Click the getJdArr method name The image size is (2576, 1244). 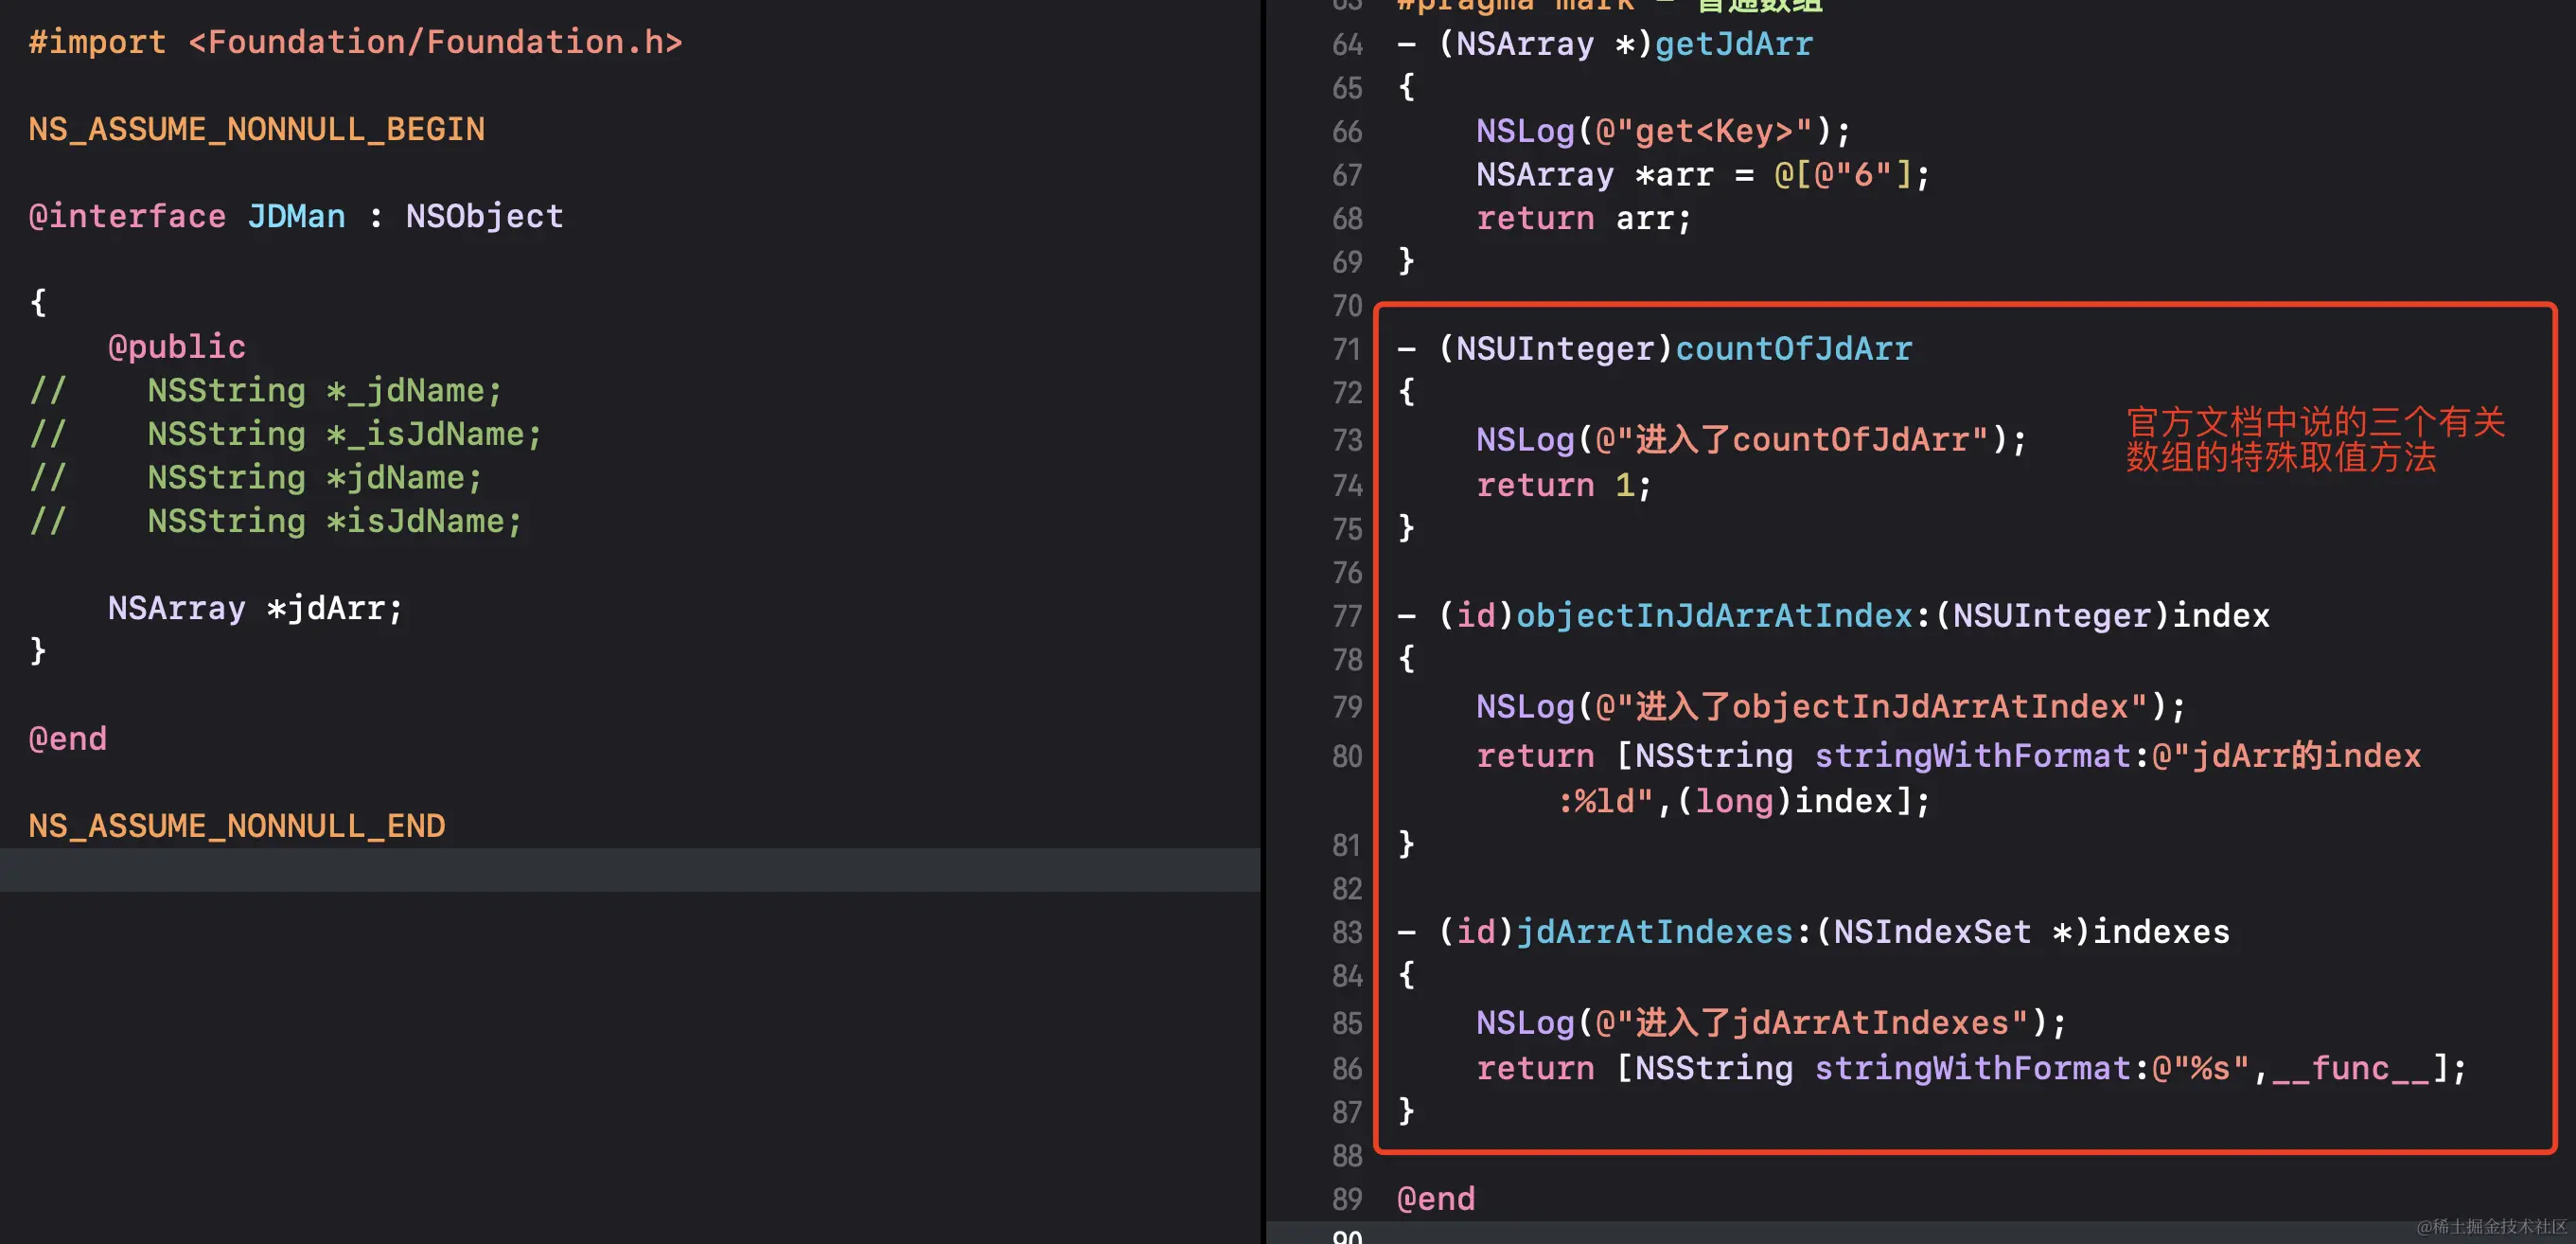(1732, 45)
